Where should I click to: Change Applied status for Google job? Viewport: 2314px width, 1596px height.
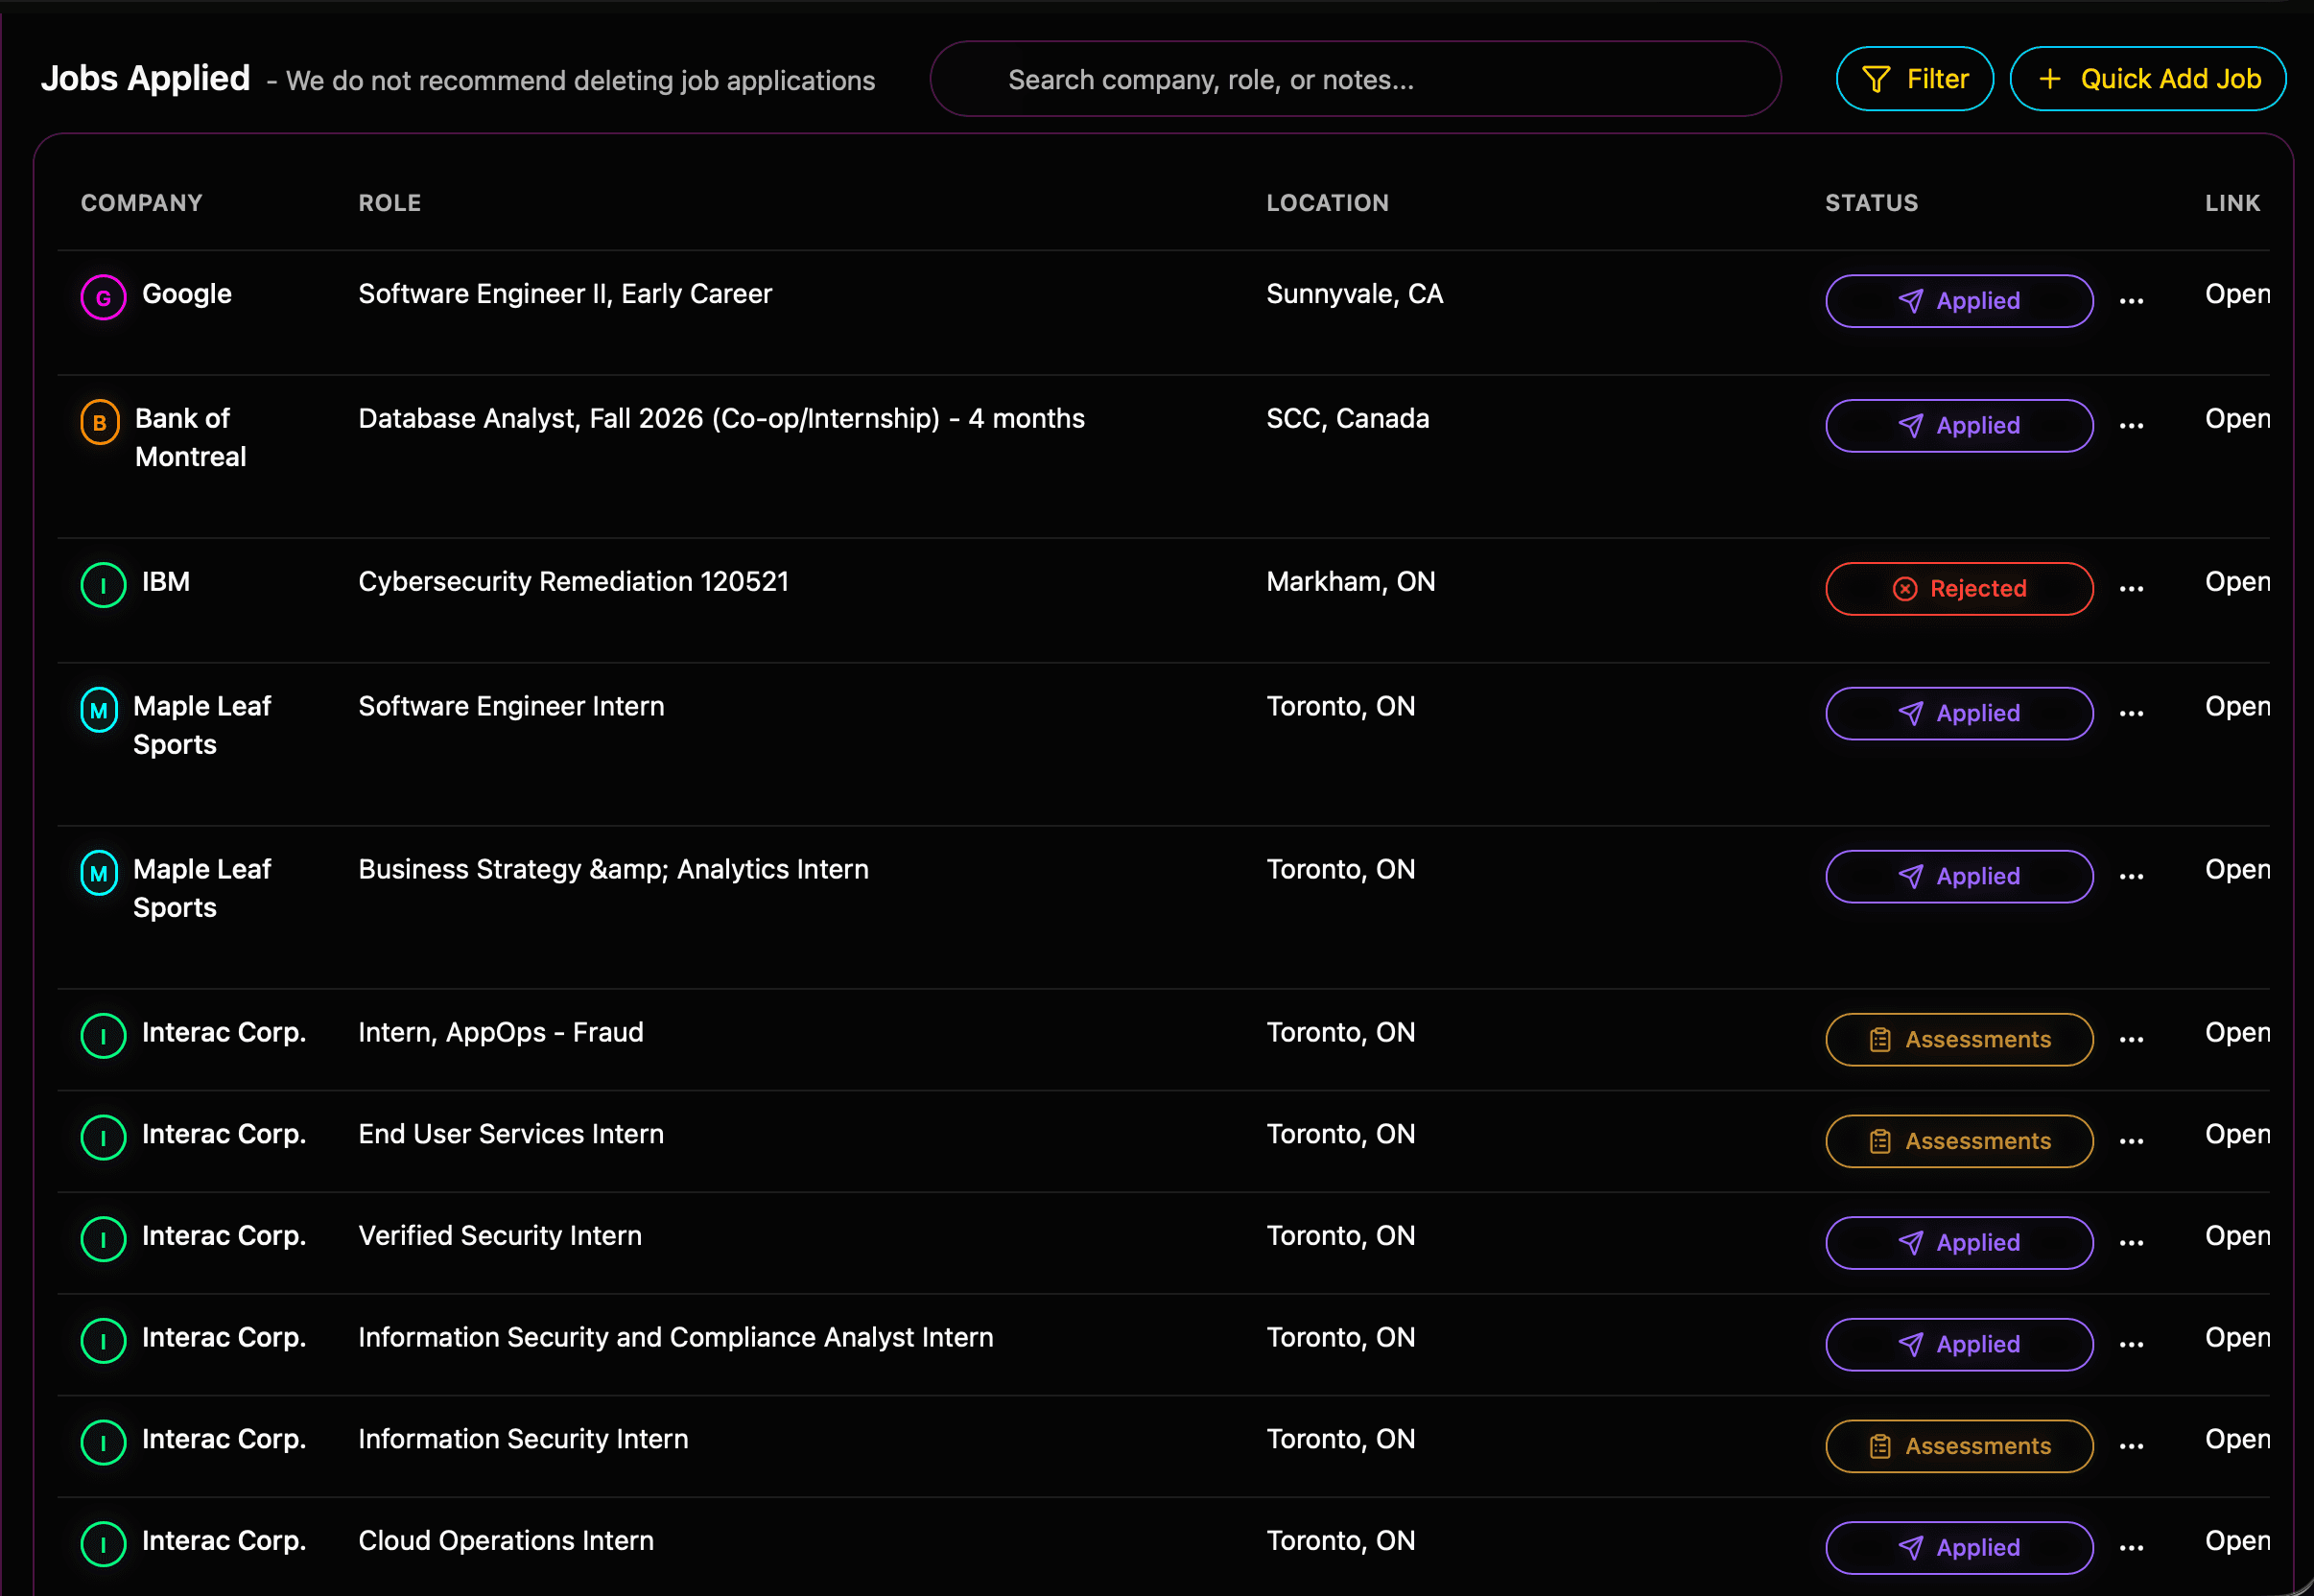[x=1959, y=301]
